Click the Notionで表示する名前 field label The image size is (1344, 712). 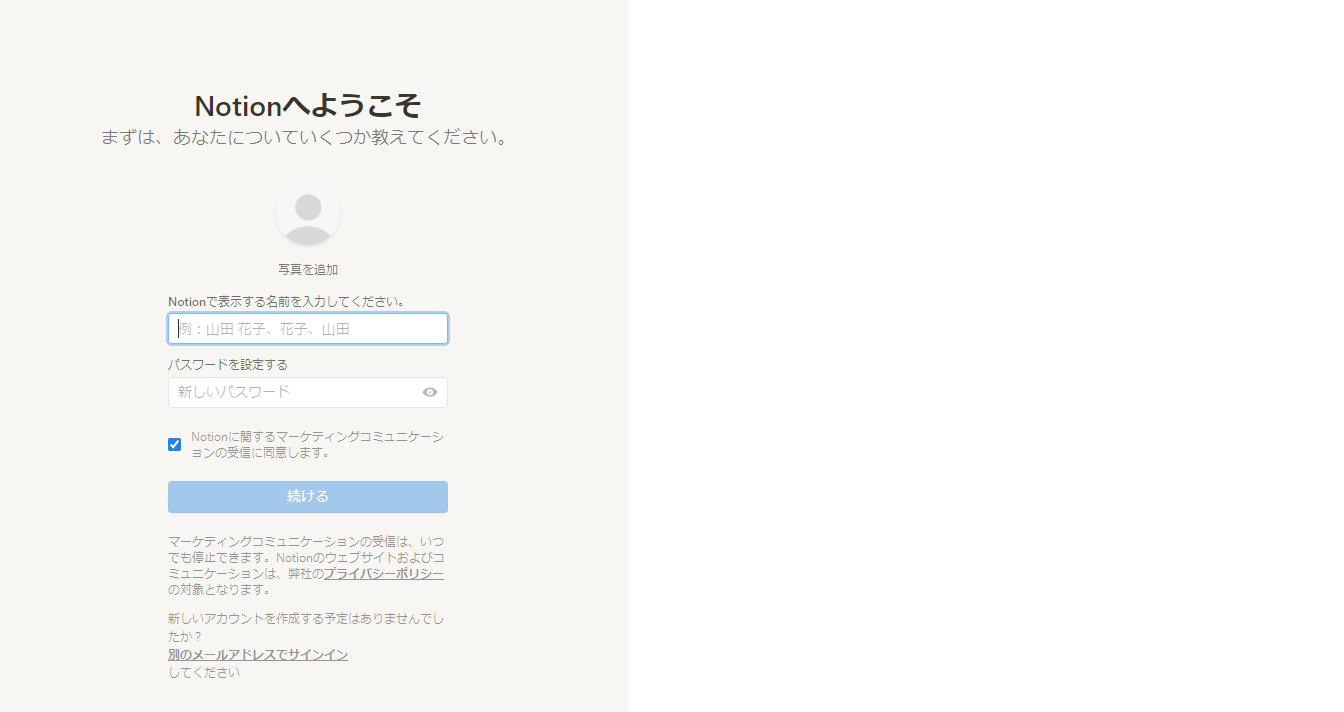286,301
